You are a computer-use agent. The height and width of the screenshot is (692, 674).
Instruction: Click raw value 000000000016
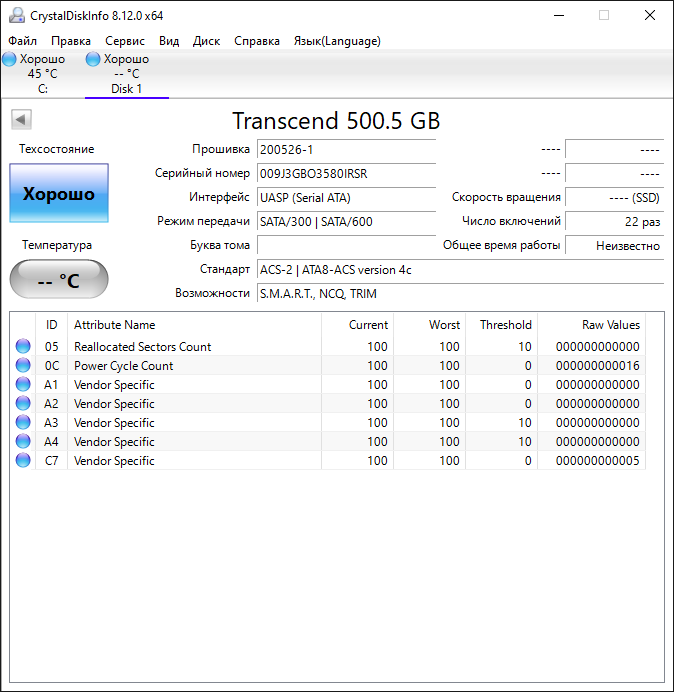click(x=598, y=366)
